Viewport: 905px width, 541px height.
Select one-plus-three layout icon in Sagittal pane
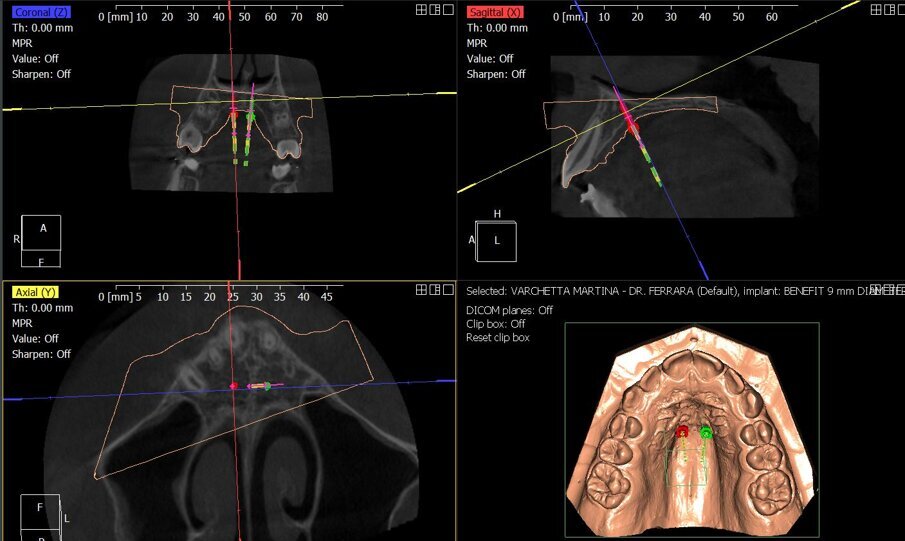pyautogui.click(x=889, y=10)
